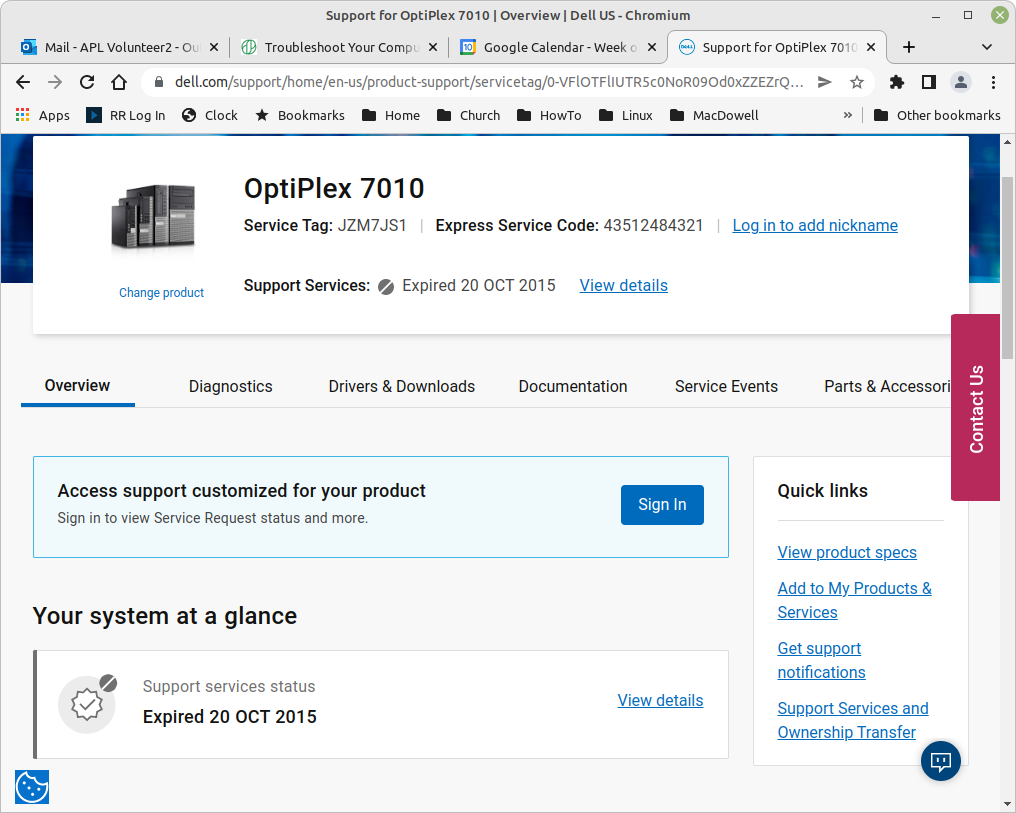Click the page vertical scrollbar thumb
Image resolution: width=1016 pixels, height=813 pixels.
coord(1008,268)
